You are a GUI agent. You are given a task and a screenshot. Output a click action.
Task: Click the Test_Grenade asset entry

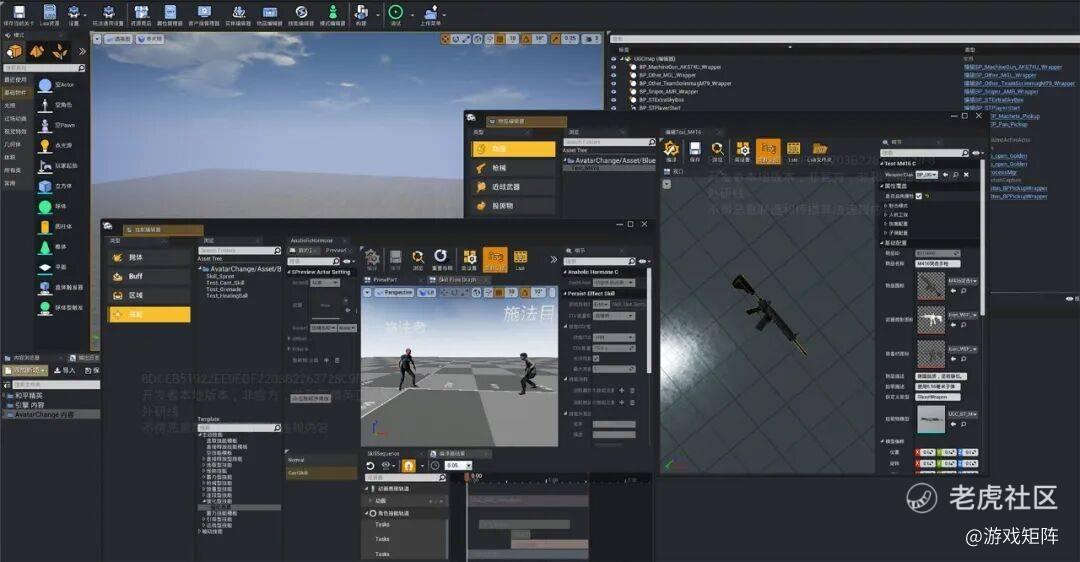[226, 289]
